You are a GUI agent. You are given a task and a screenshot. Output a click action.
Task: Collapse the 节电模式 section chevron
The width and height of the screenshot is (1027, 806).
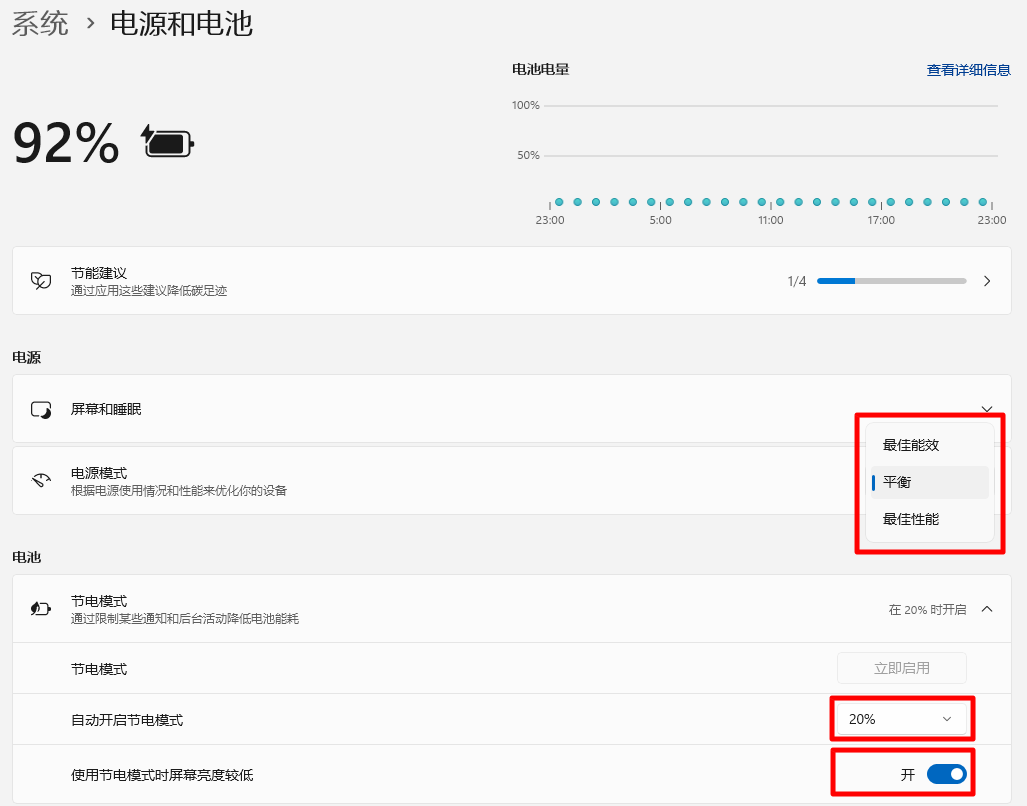[986, 609]
